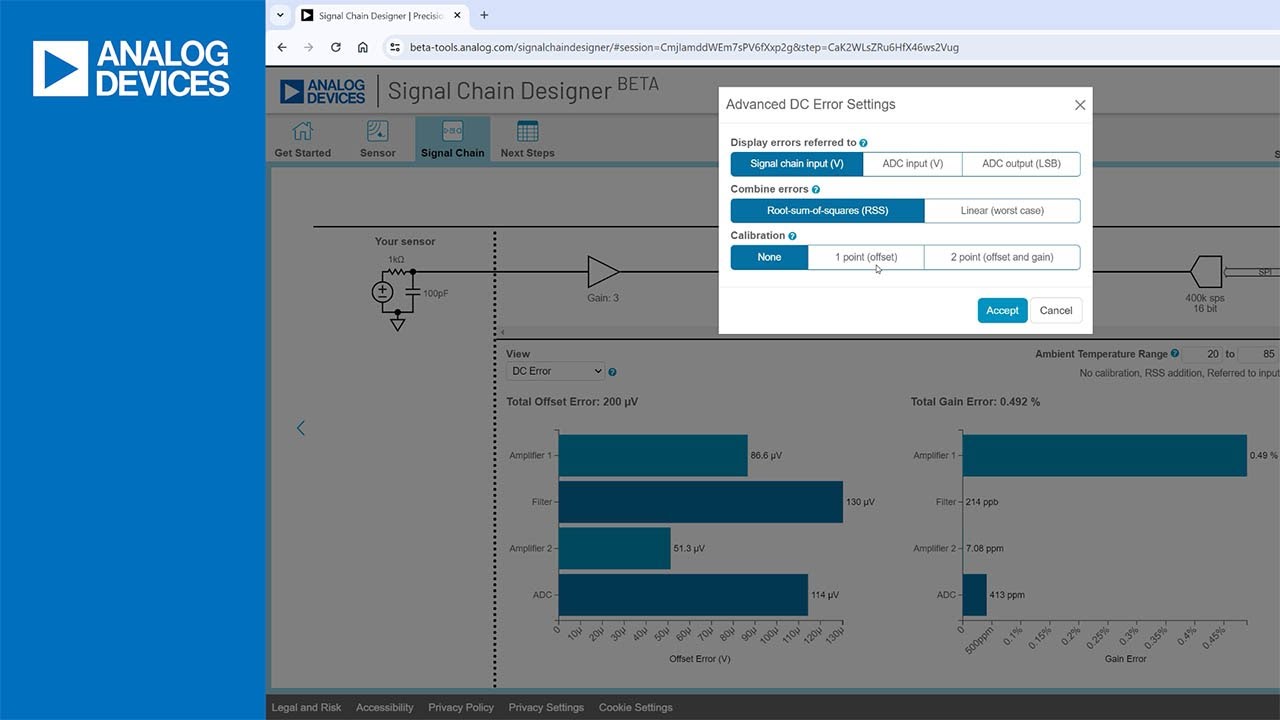Go forward in browser history
The height and width of the screenshot is (720, 1280).
(308, 47)
